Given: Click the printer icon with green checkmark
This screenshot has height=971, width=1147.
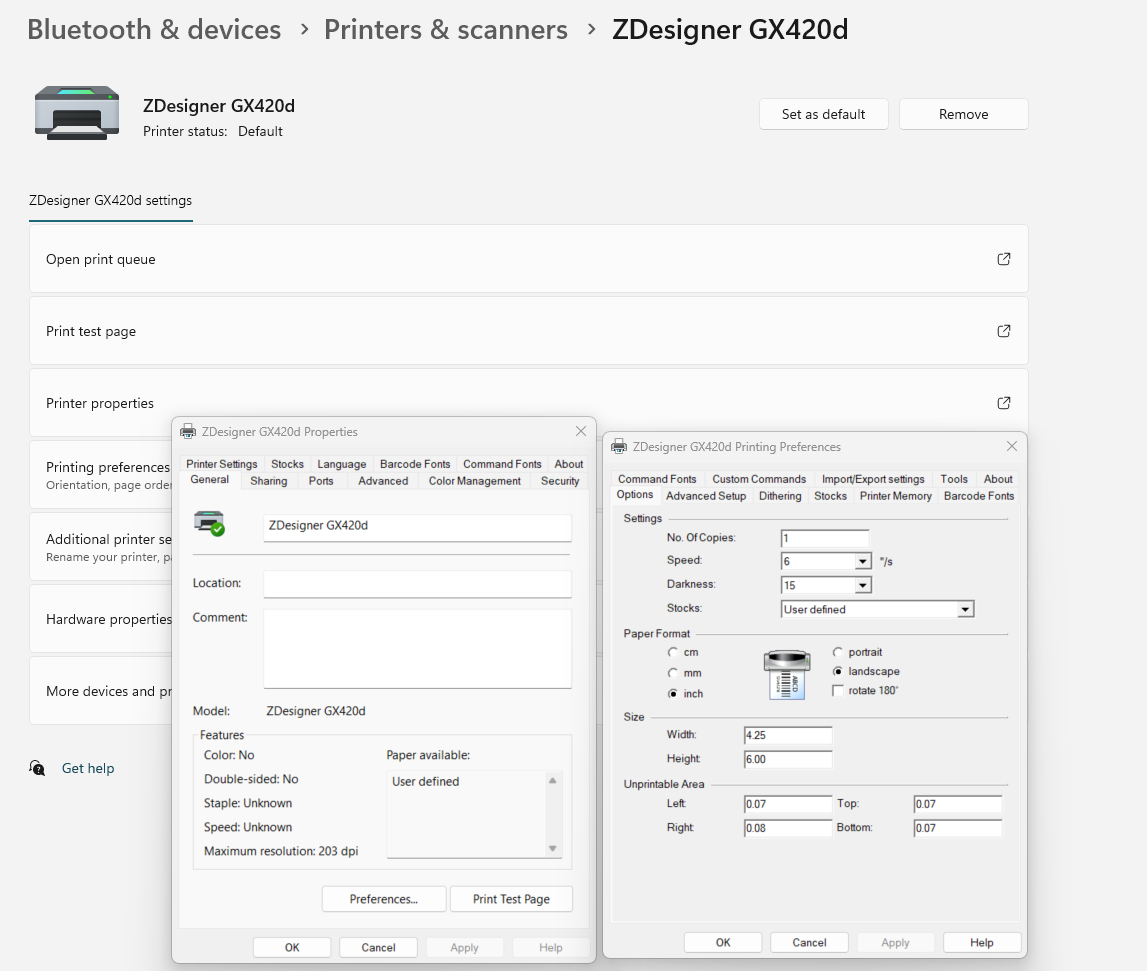Looking at the screenshot, I should 210,523.
